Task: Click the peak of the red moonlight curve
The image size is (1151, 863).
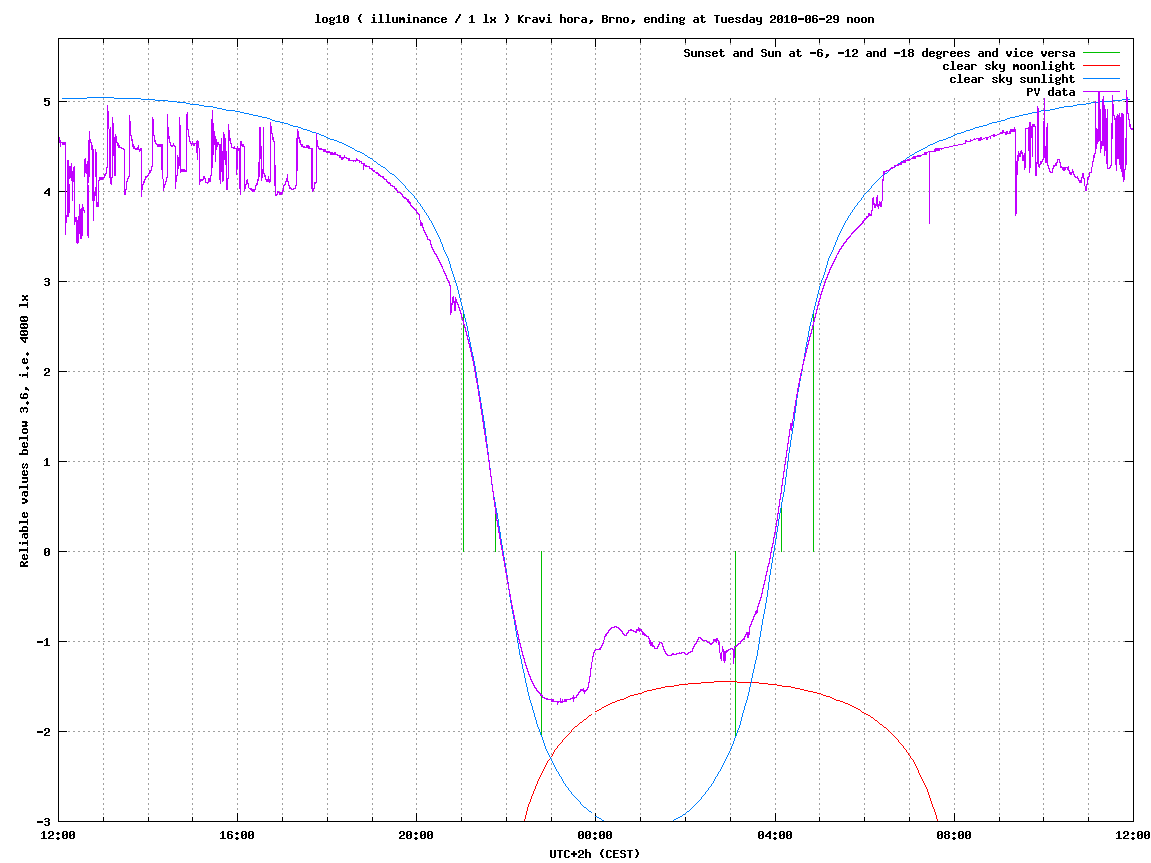Action: pyautogui.click(x=727, y=682)
